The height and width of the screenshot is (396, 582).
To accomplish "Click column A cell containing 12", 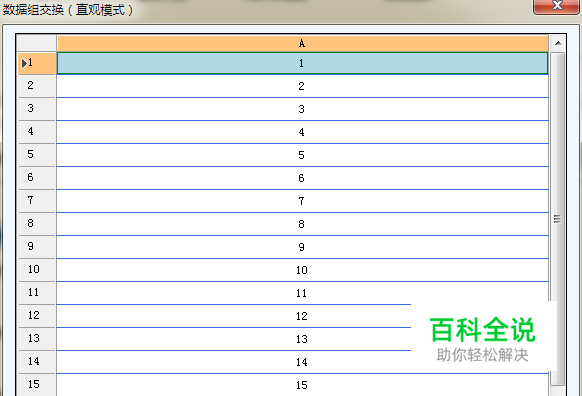I will pos(303,316).
